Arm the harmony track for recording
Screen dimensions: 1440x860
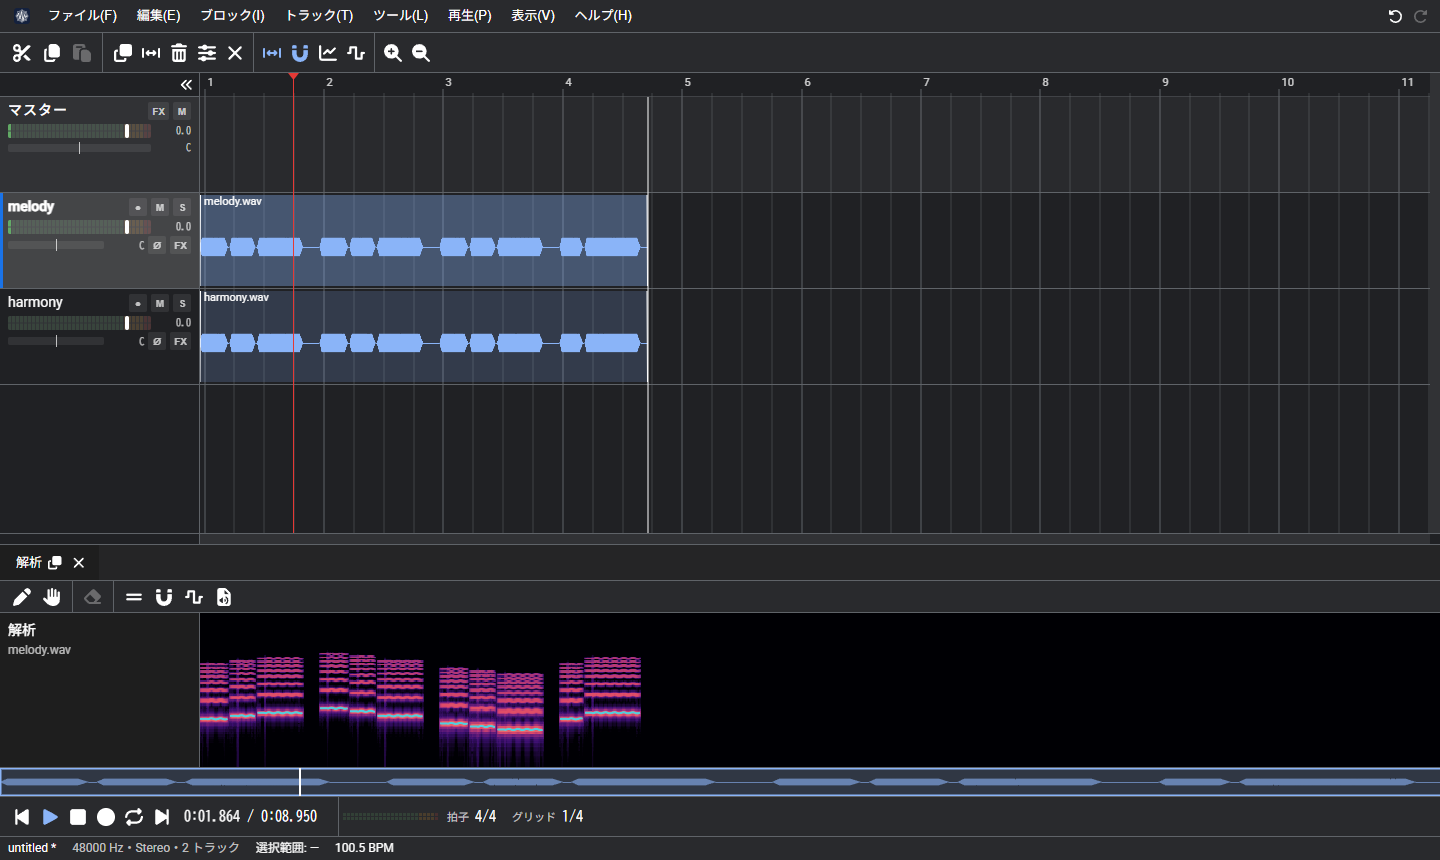click(138, 303)
